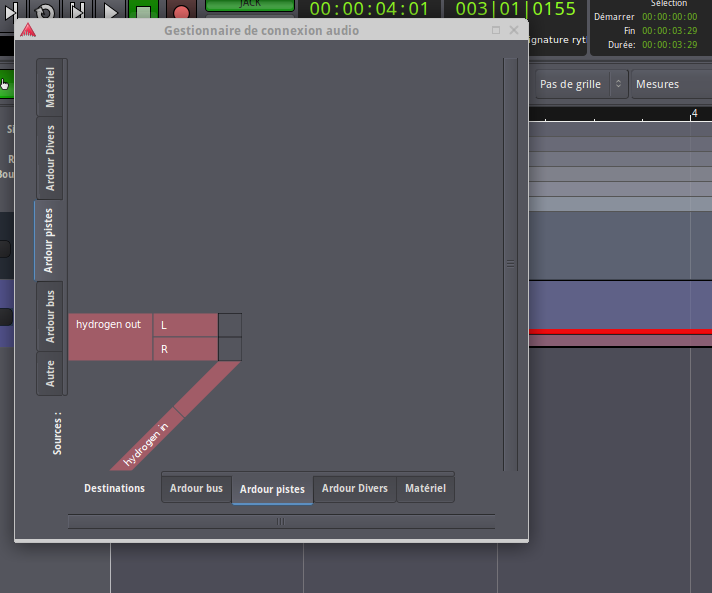712x593 pixels.
Task: Click the green JACK status button
Action: tap(250, 5)
